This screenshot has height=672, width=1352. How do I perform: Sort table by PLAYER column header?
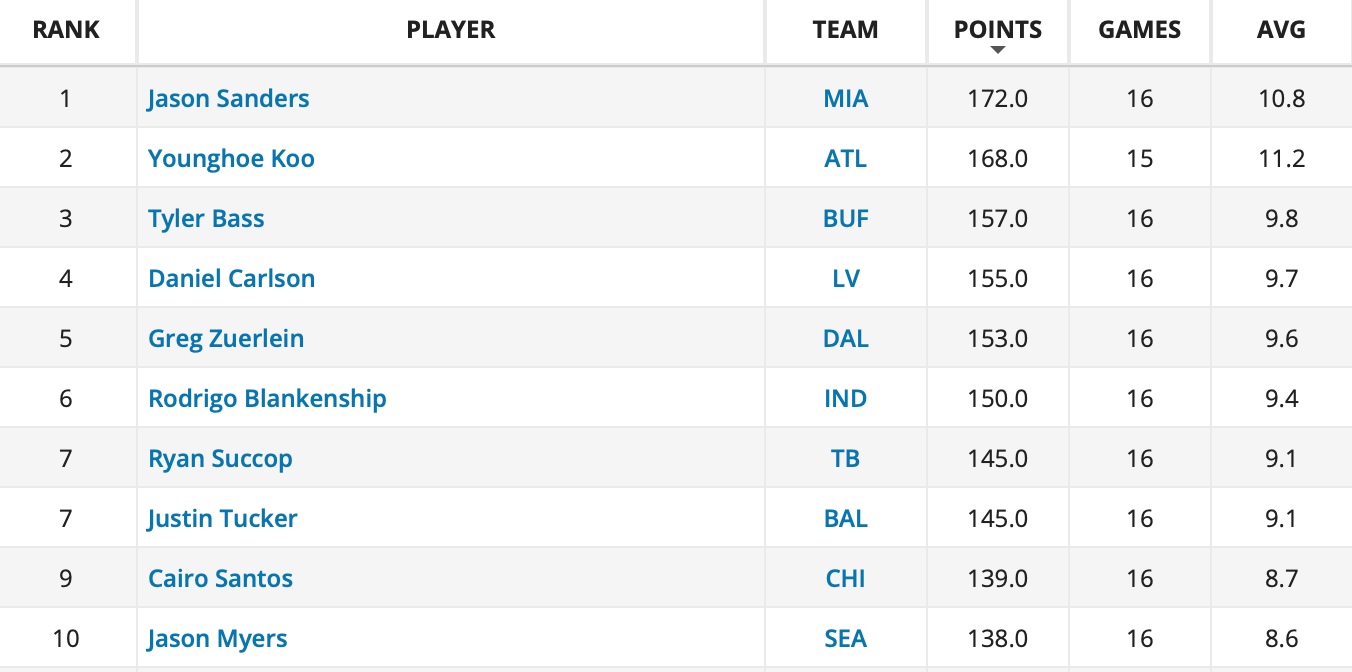pos(451,30)
